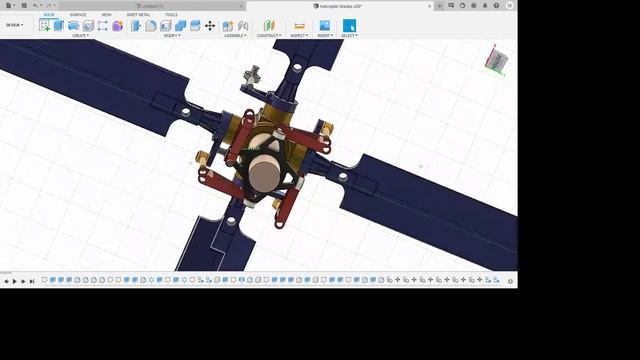Select the purple Create Form tool
The image size is (640, 360).
point(118,26)
